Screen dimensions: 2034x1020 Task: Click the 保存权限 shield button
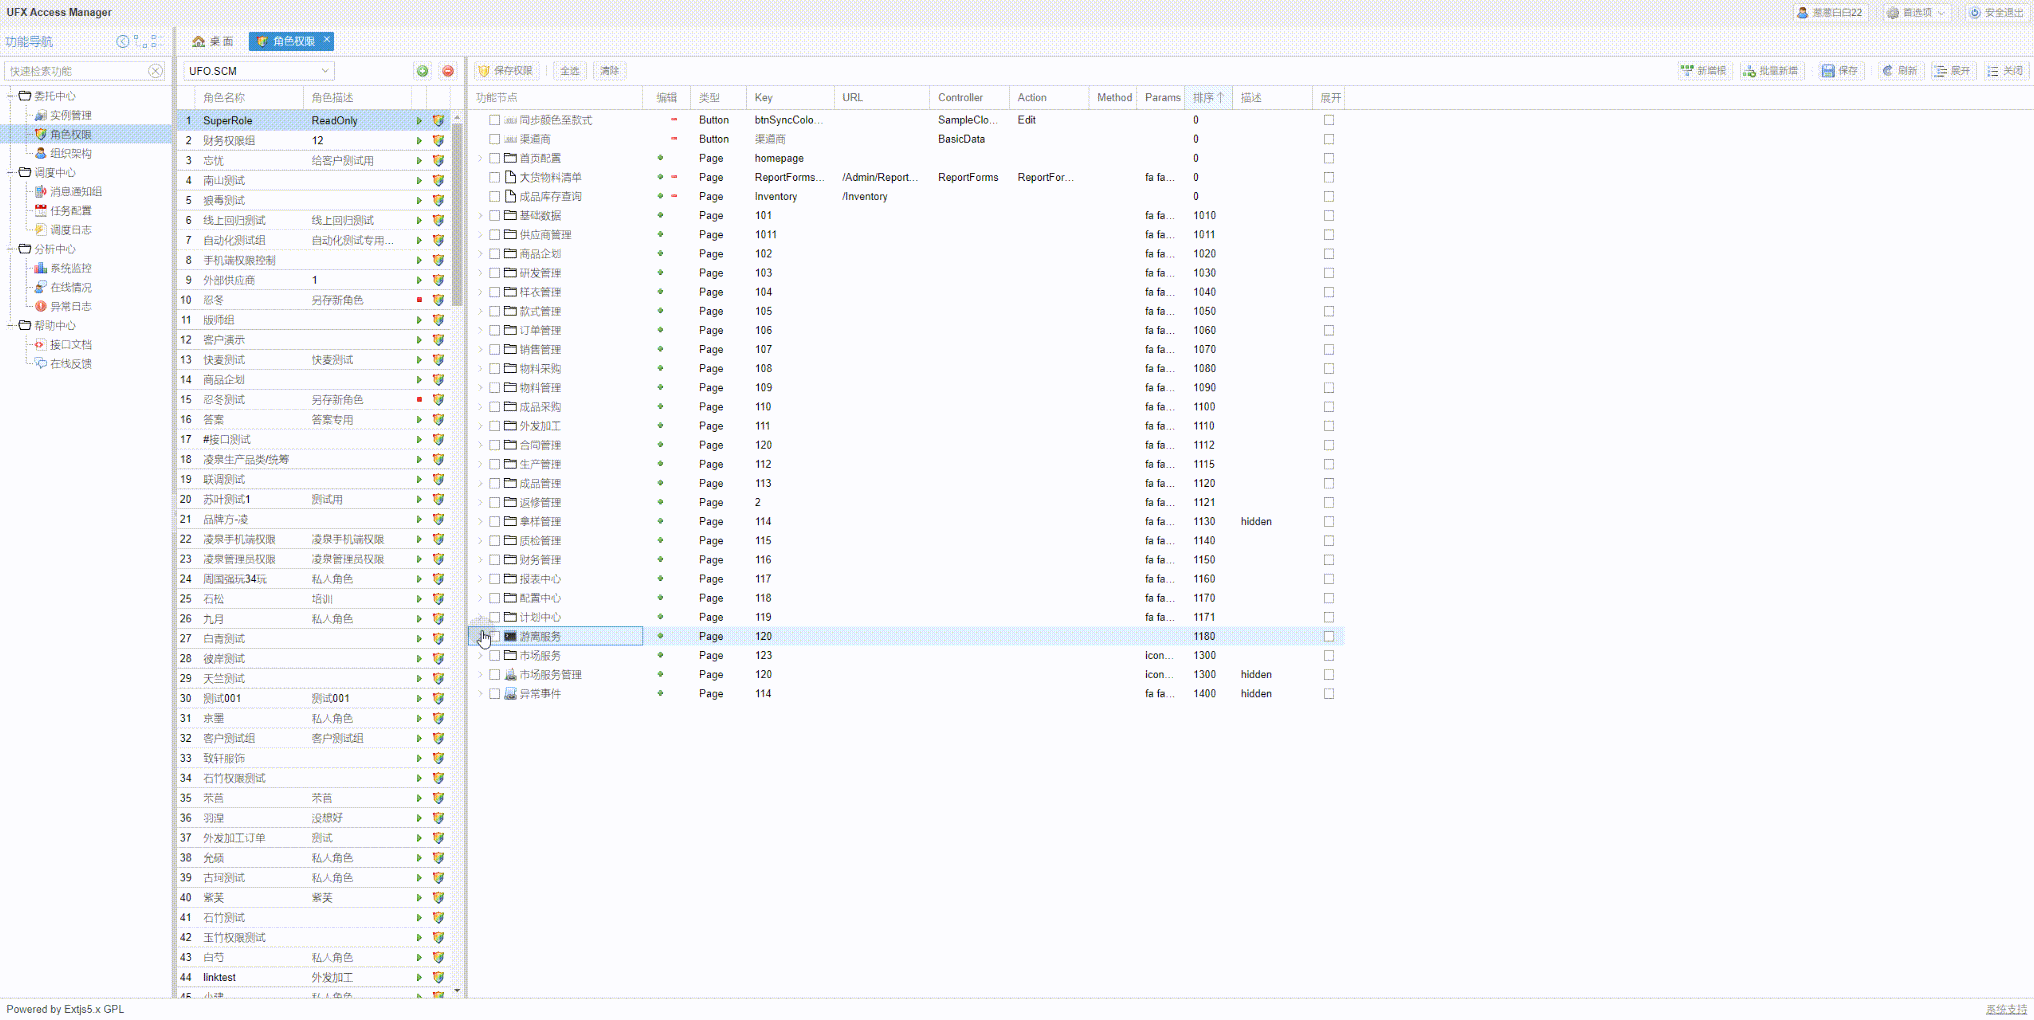[506, 71]
